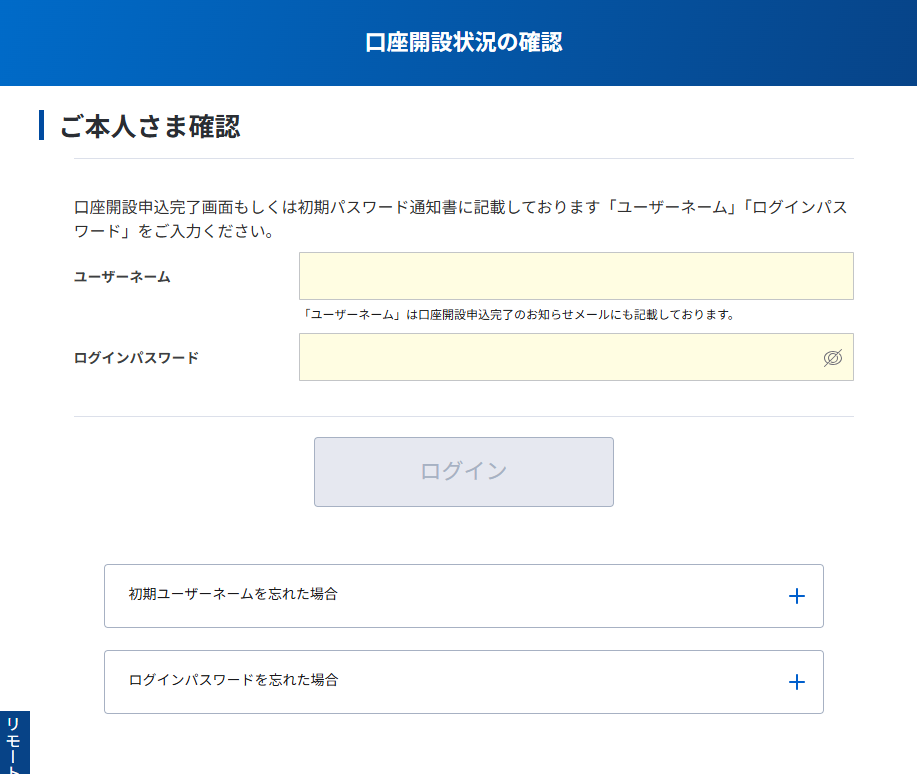Focus the ログインパスワード input field
The height and width of the screenshot is (774, 917).
point(560,357)
